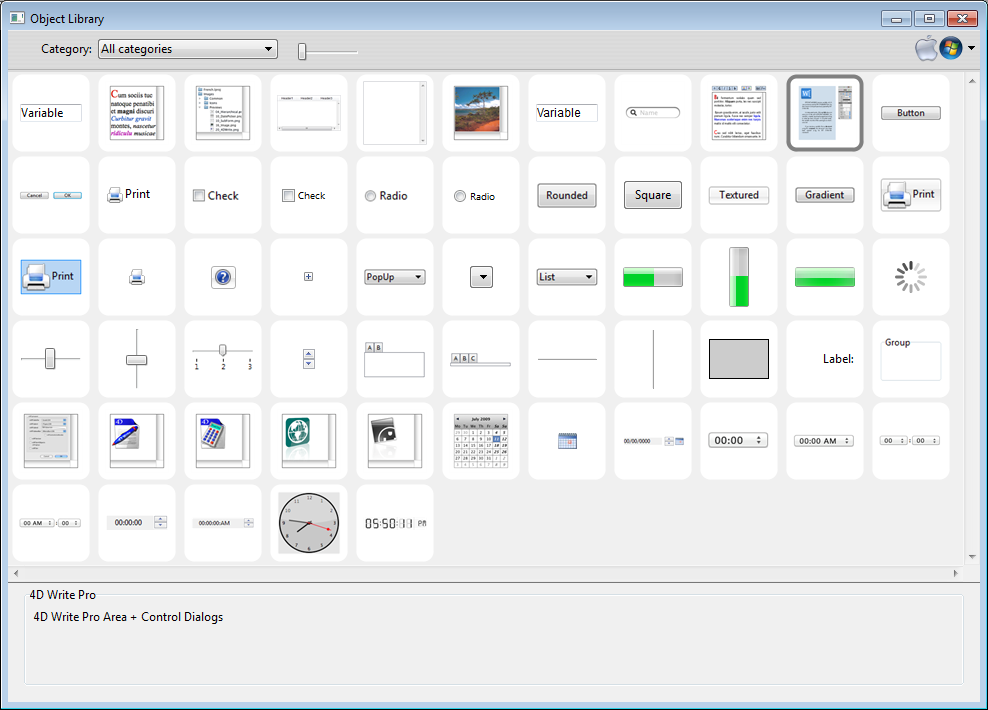This screenshot has width=988, height=710.
Task: Select the digital clock display object
Action: click(x=395, y=523)
